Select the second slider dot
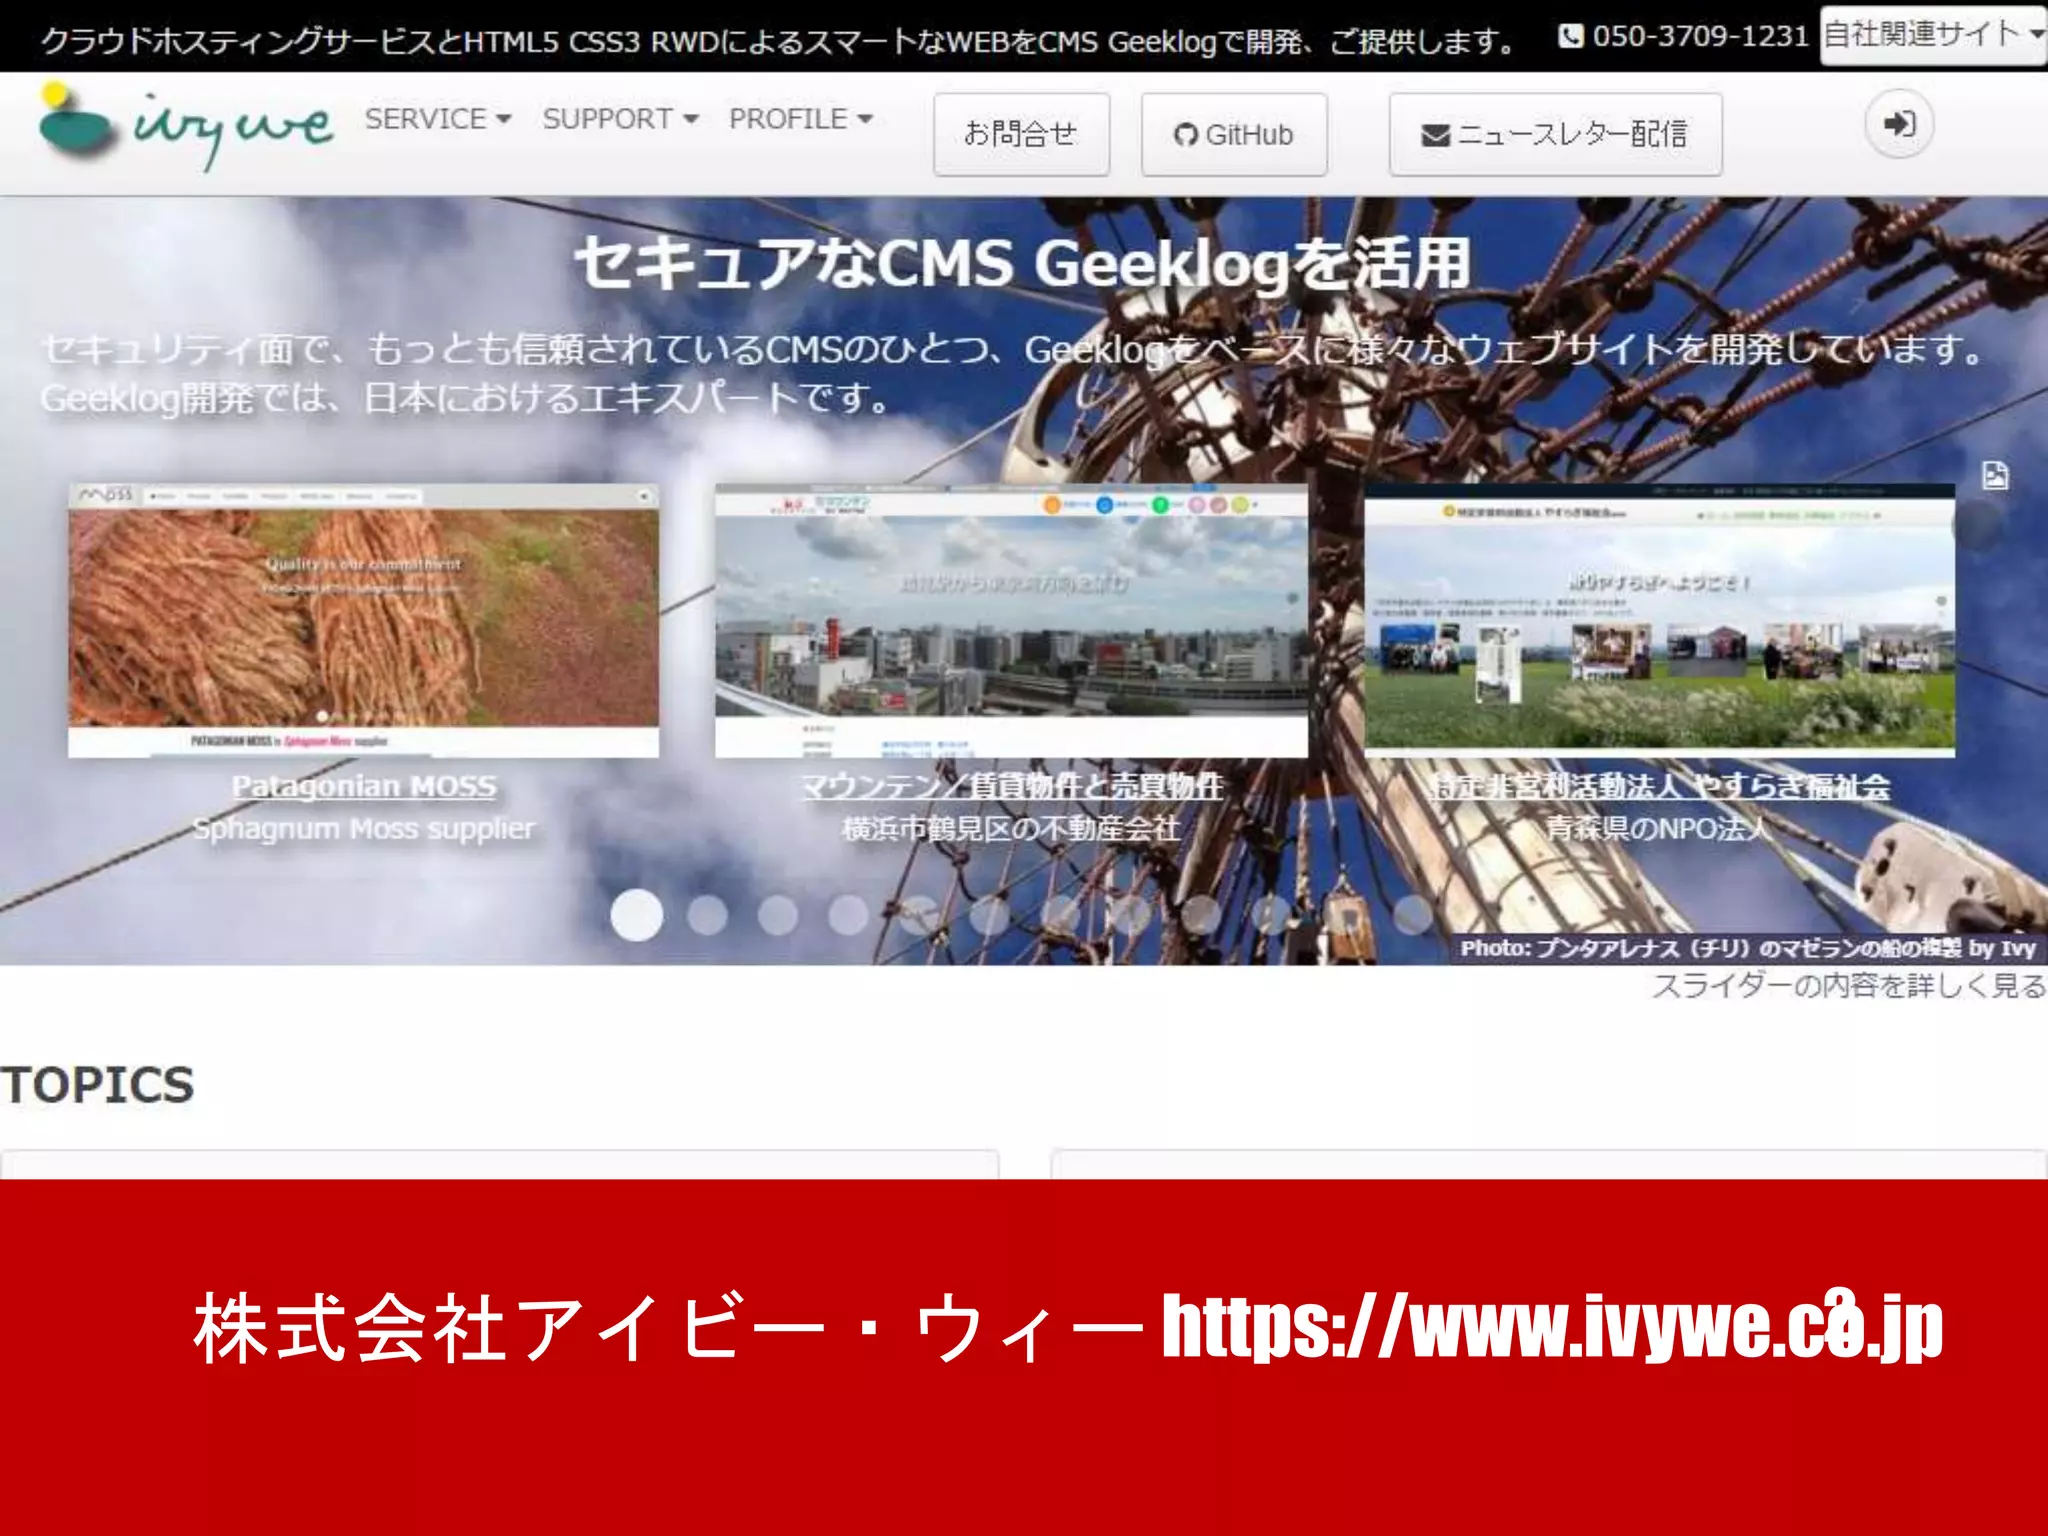The image size is (2048, 1536). (x=708, y=914)
